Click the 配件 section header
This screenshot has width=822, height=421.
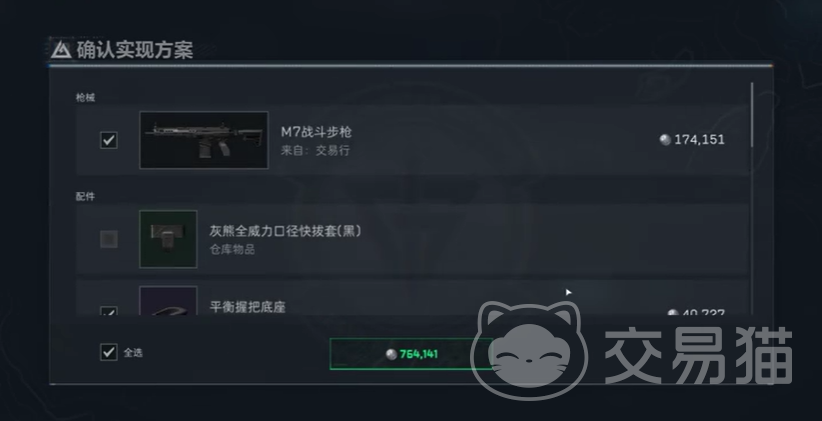tap(85, 197)
